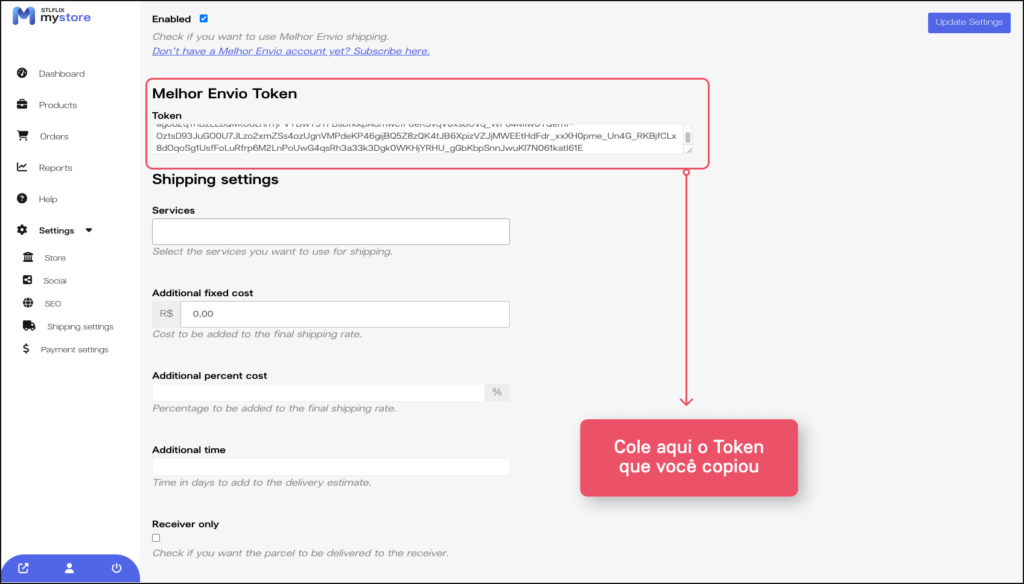Collapse the Settings menu arrow
Image resolution: width=1024 pixels, height=584 pixels.
[89, 230]
